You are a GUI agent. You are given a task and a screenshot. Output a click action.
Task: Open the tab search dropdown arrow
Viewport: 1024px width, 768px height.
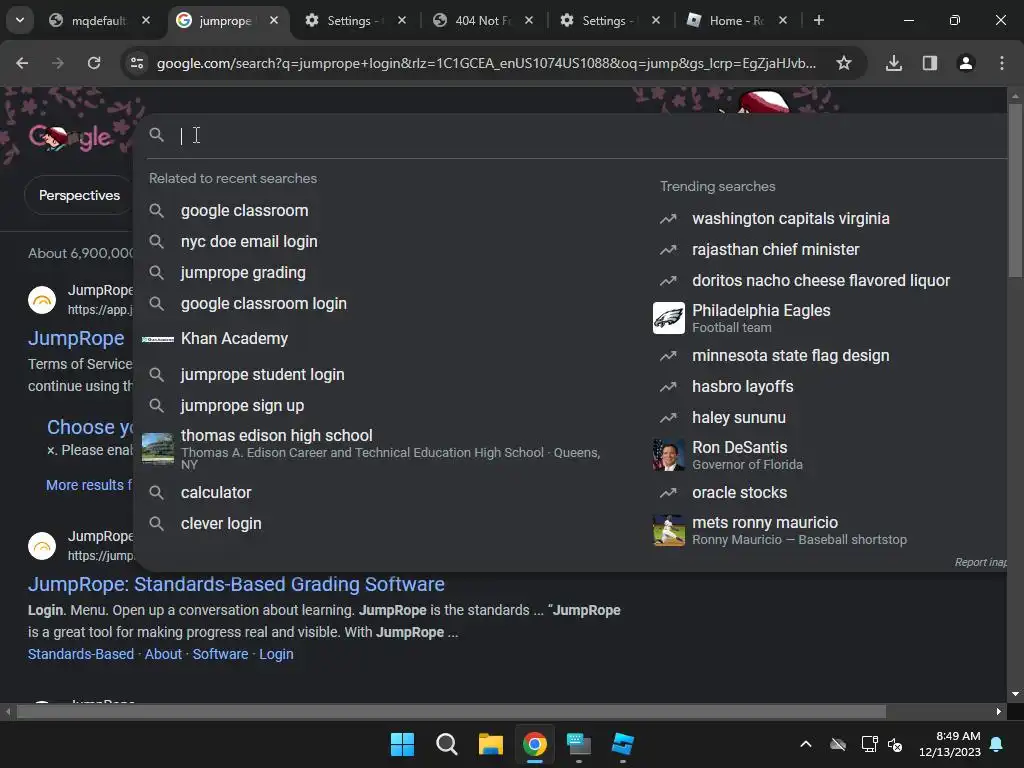coord(20,20)
